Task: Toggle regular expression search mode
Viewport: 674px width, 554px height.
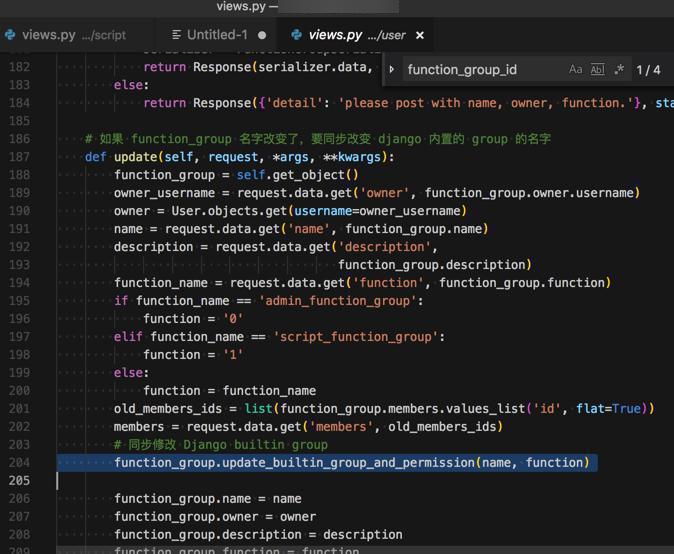Action: point(619,70)
